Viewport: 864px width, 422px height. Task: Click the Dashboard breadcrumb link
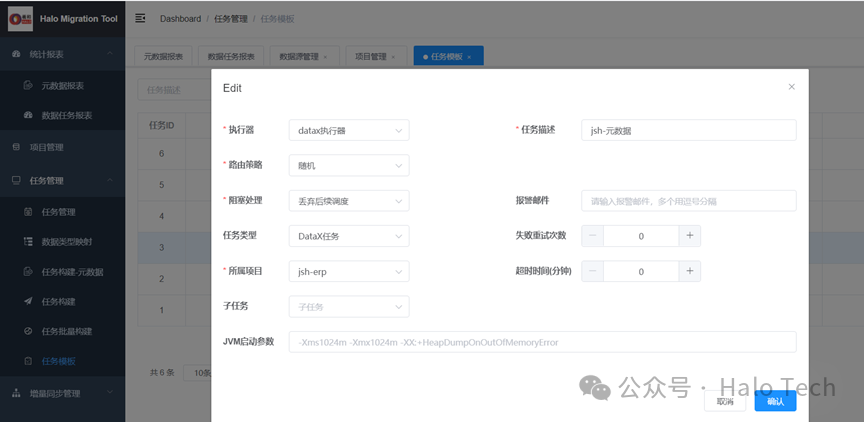point(180,19)
